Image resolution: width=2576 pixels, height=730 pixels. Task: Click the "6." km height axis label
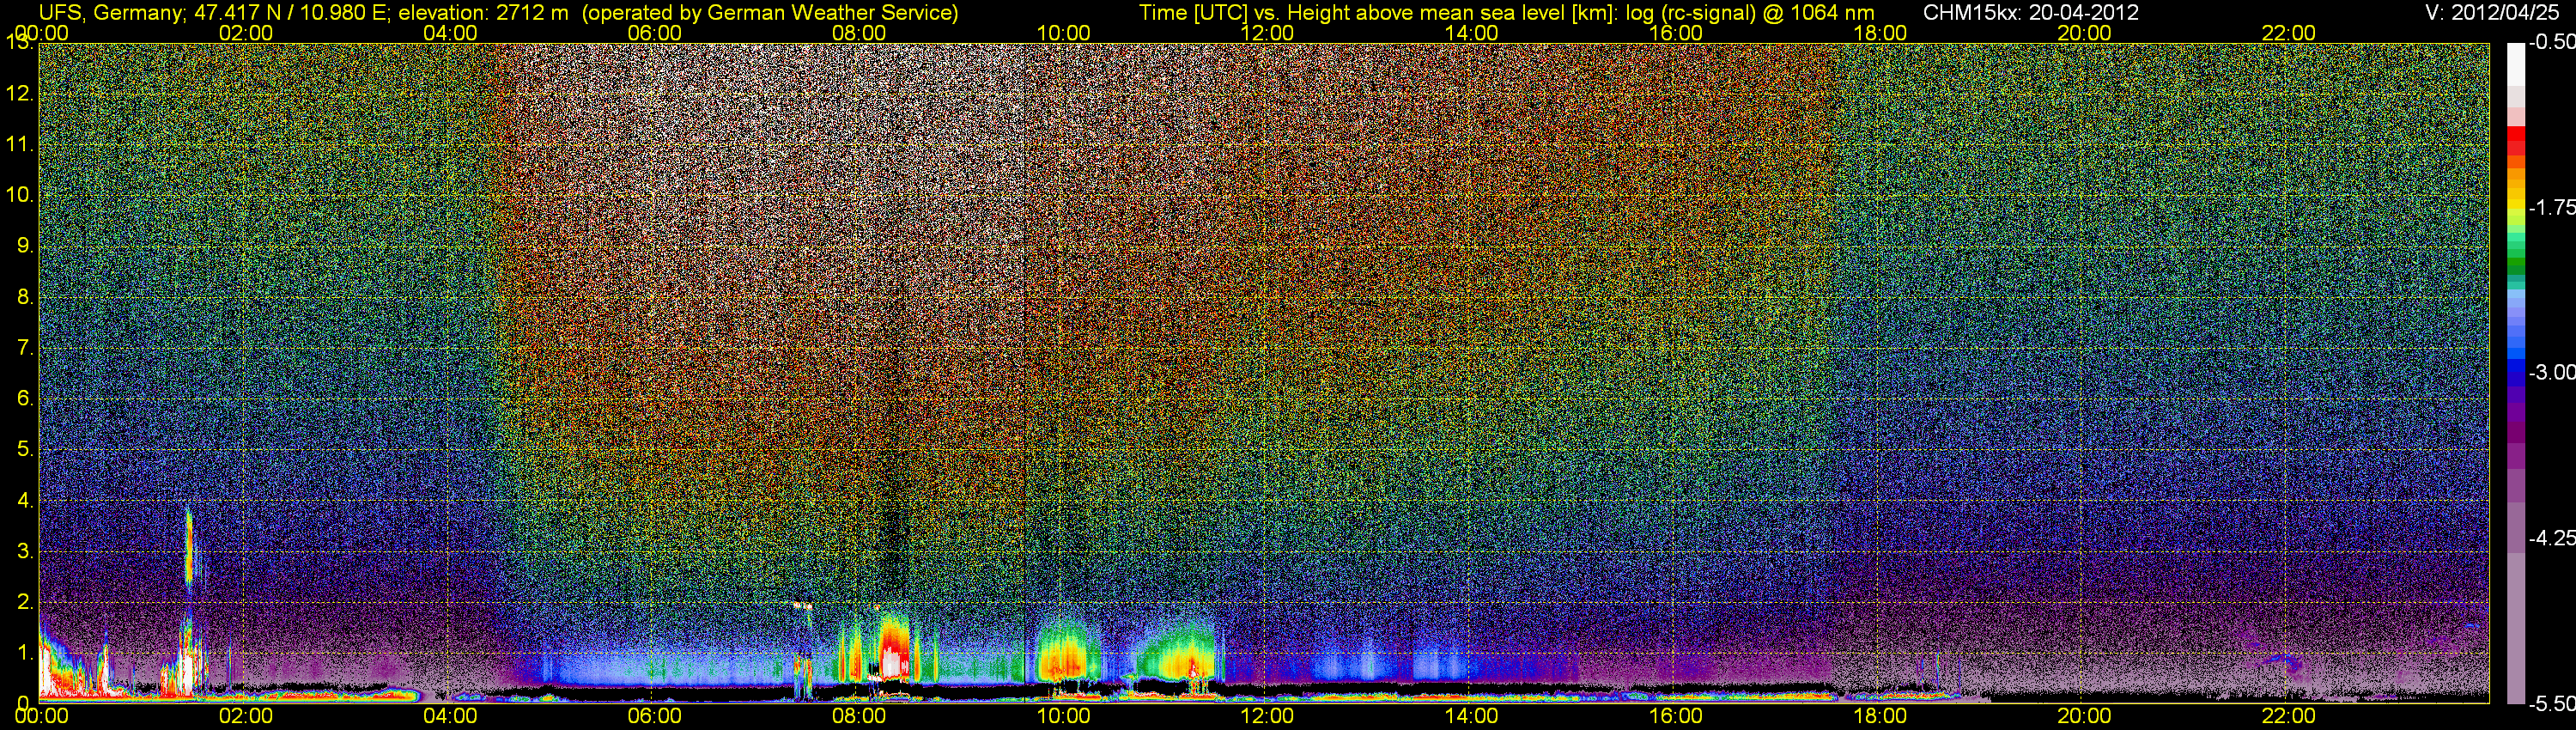[25, 399]
